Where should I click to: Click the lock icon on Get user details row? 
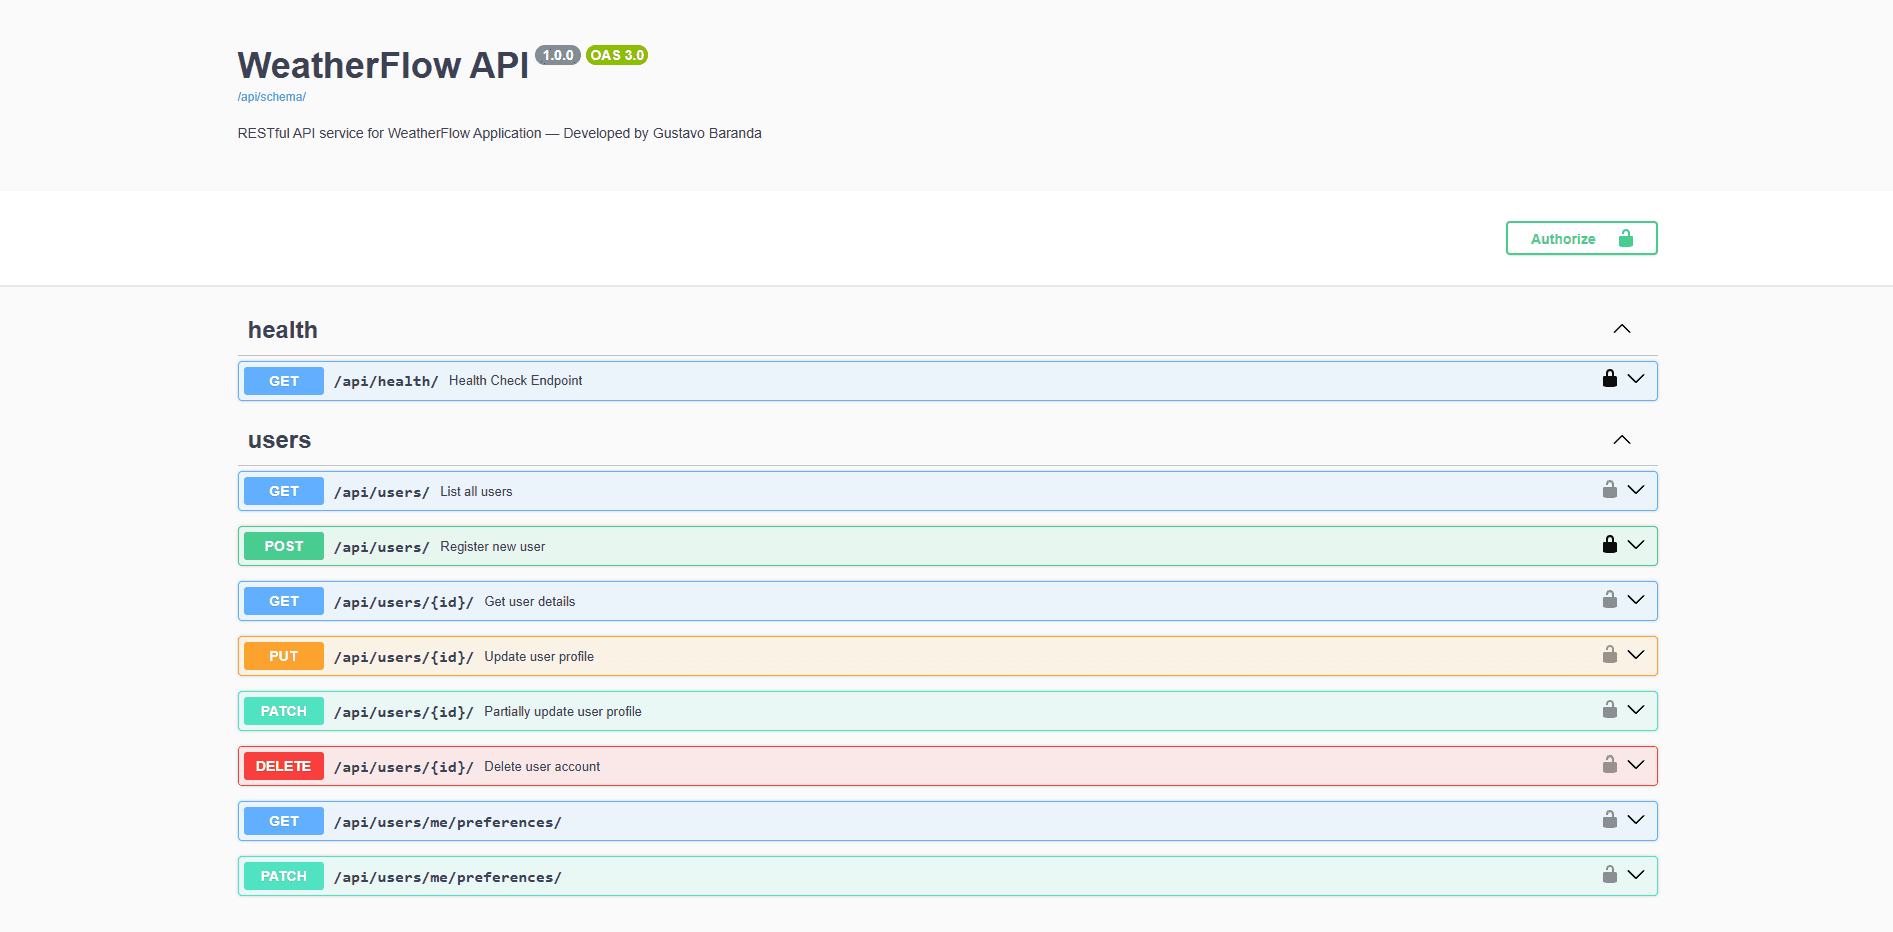click(x=1610, y=599)
